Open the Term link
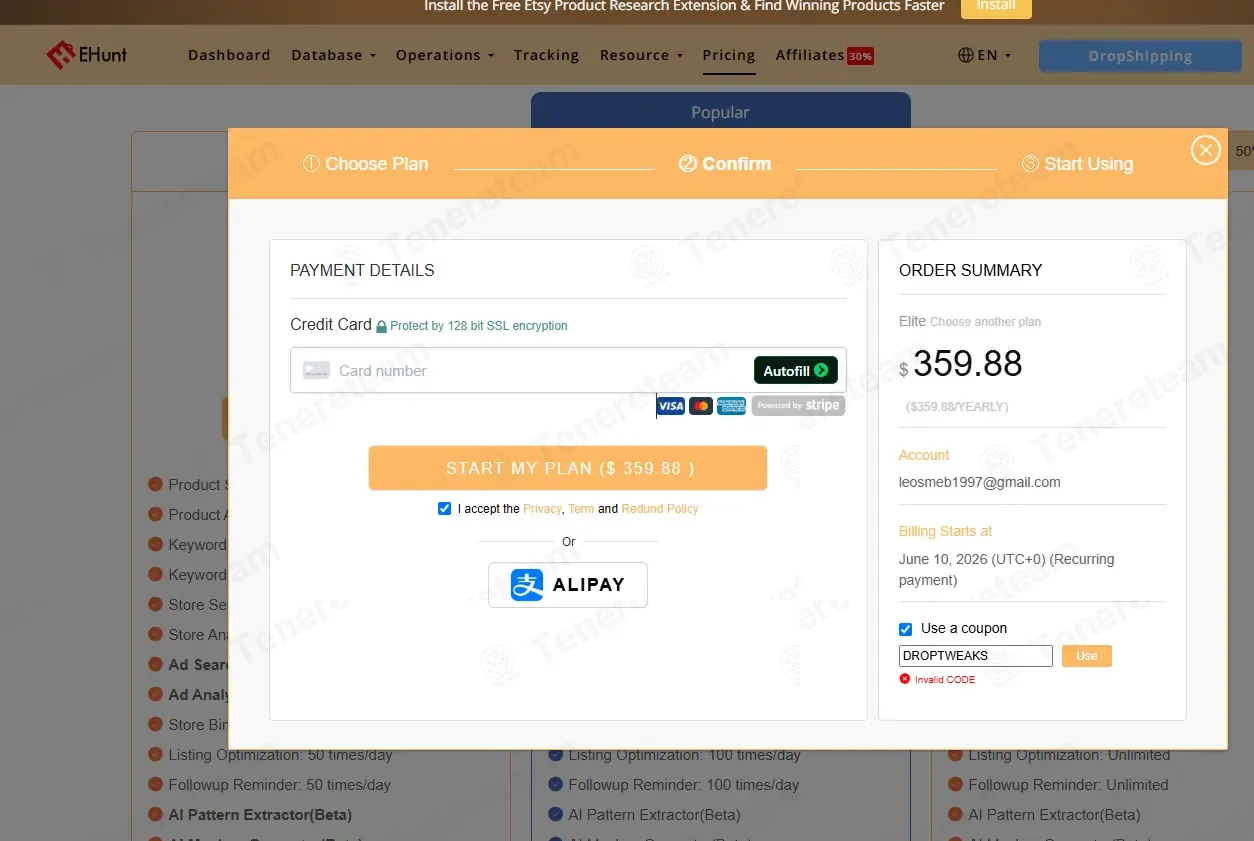The height and width of the screenshot is (841, 1254). click(581, 509)
